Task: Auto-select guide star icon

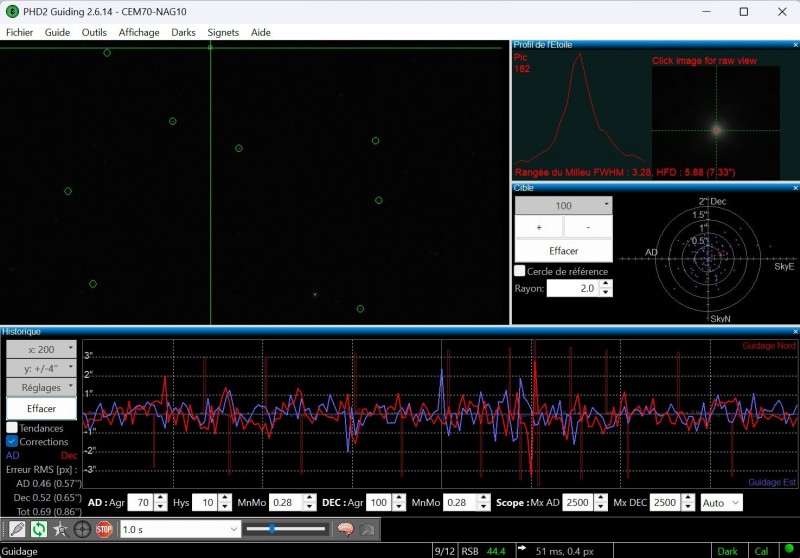Action: coord(60,529)
